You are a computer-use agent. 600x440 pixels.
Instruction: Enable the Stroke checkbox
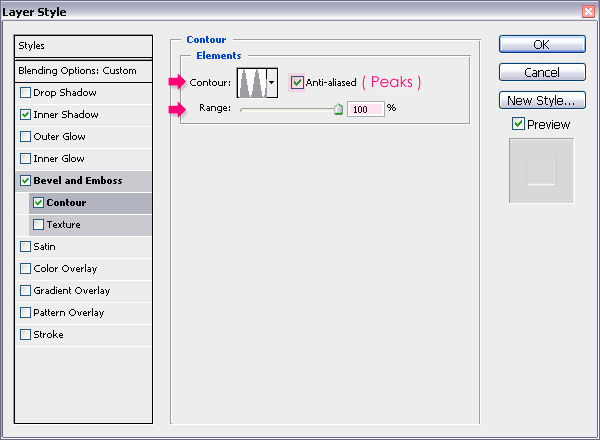click(x=25, y=334)
